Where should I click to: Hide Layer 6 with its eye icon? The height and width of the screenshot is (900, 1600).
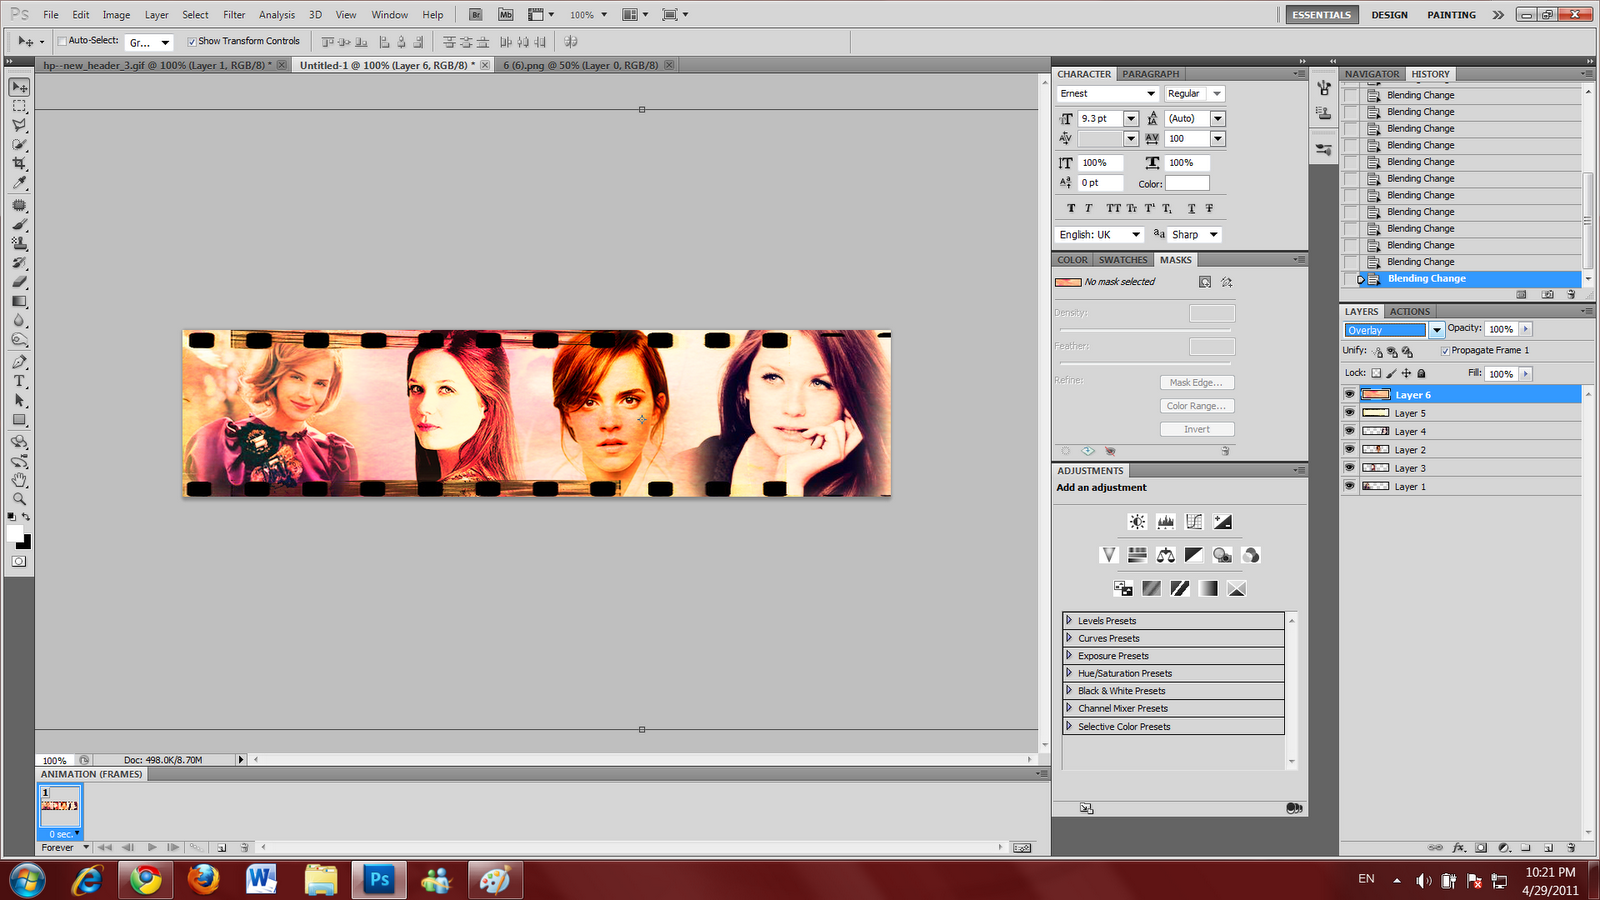[1349, 395]
